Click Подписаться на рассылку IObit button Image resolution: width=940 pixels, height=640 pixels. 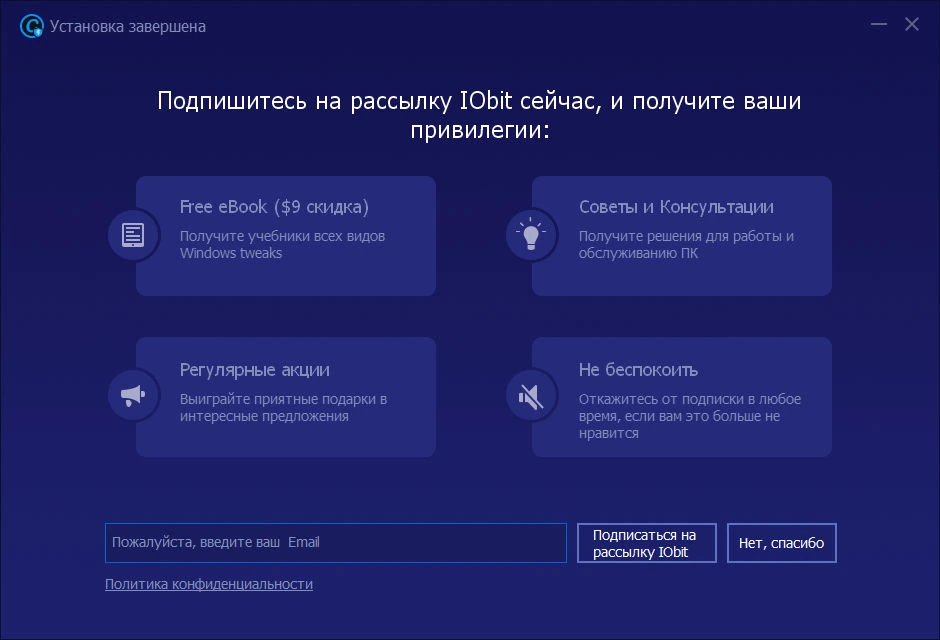click(647, 543)
